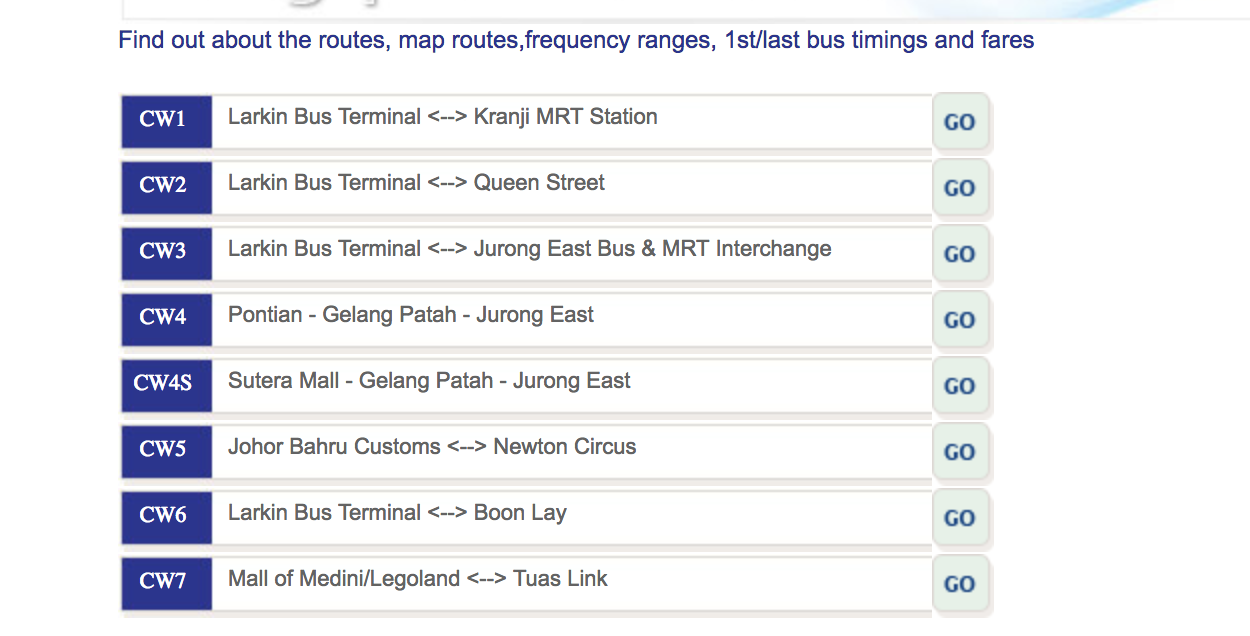
Task: Click Sutera Mall - Gelang Patah - Jurong East text
Action: click(429, 381)
